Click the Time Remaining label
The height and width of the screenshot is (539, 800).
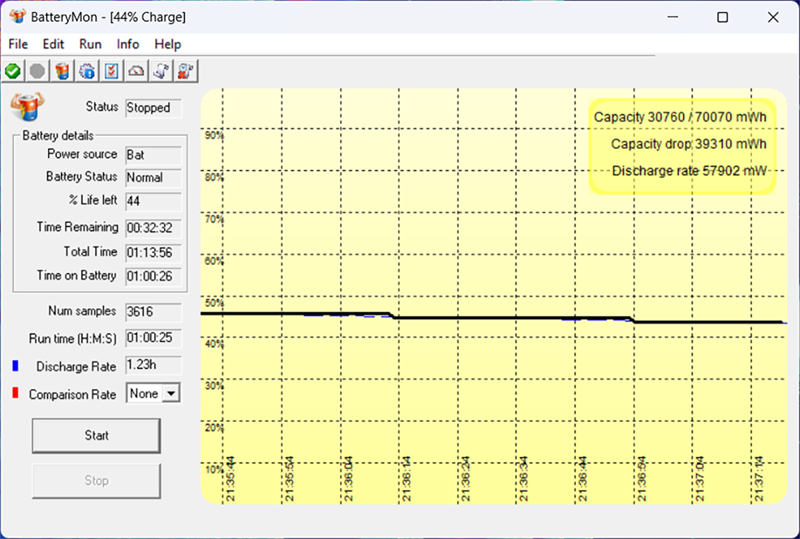(x=78, y=227)
